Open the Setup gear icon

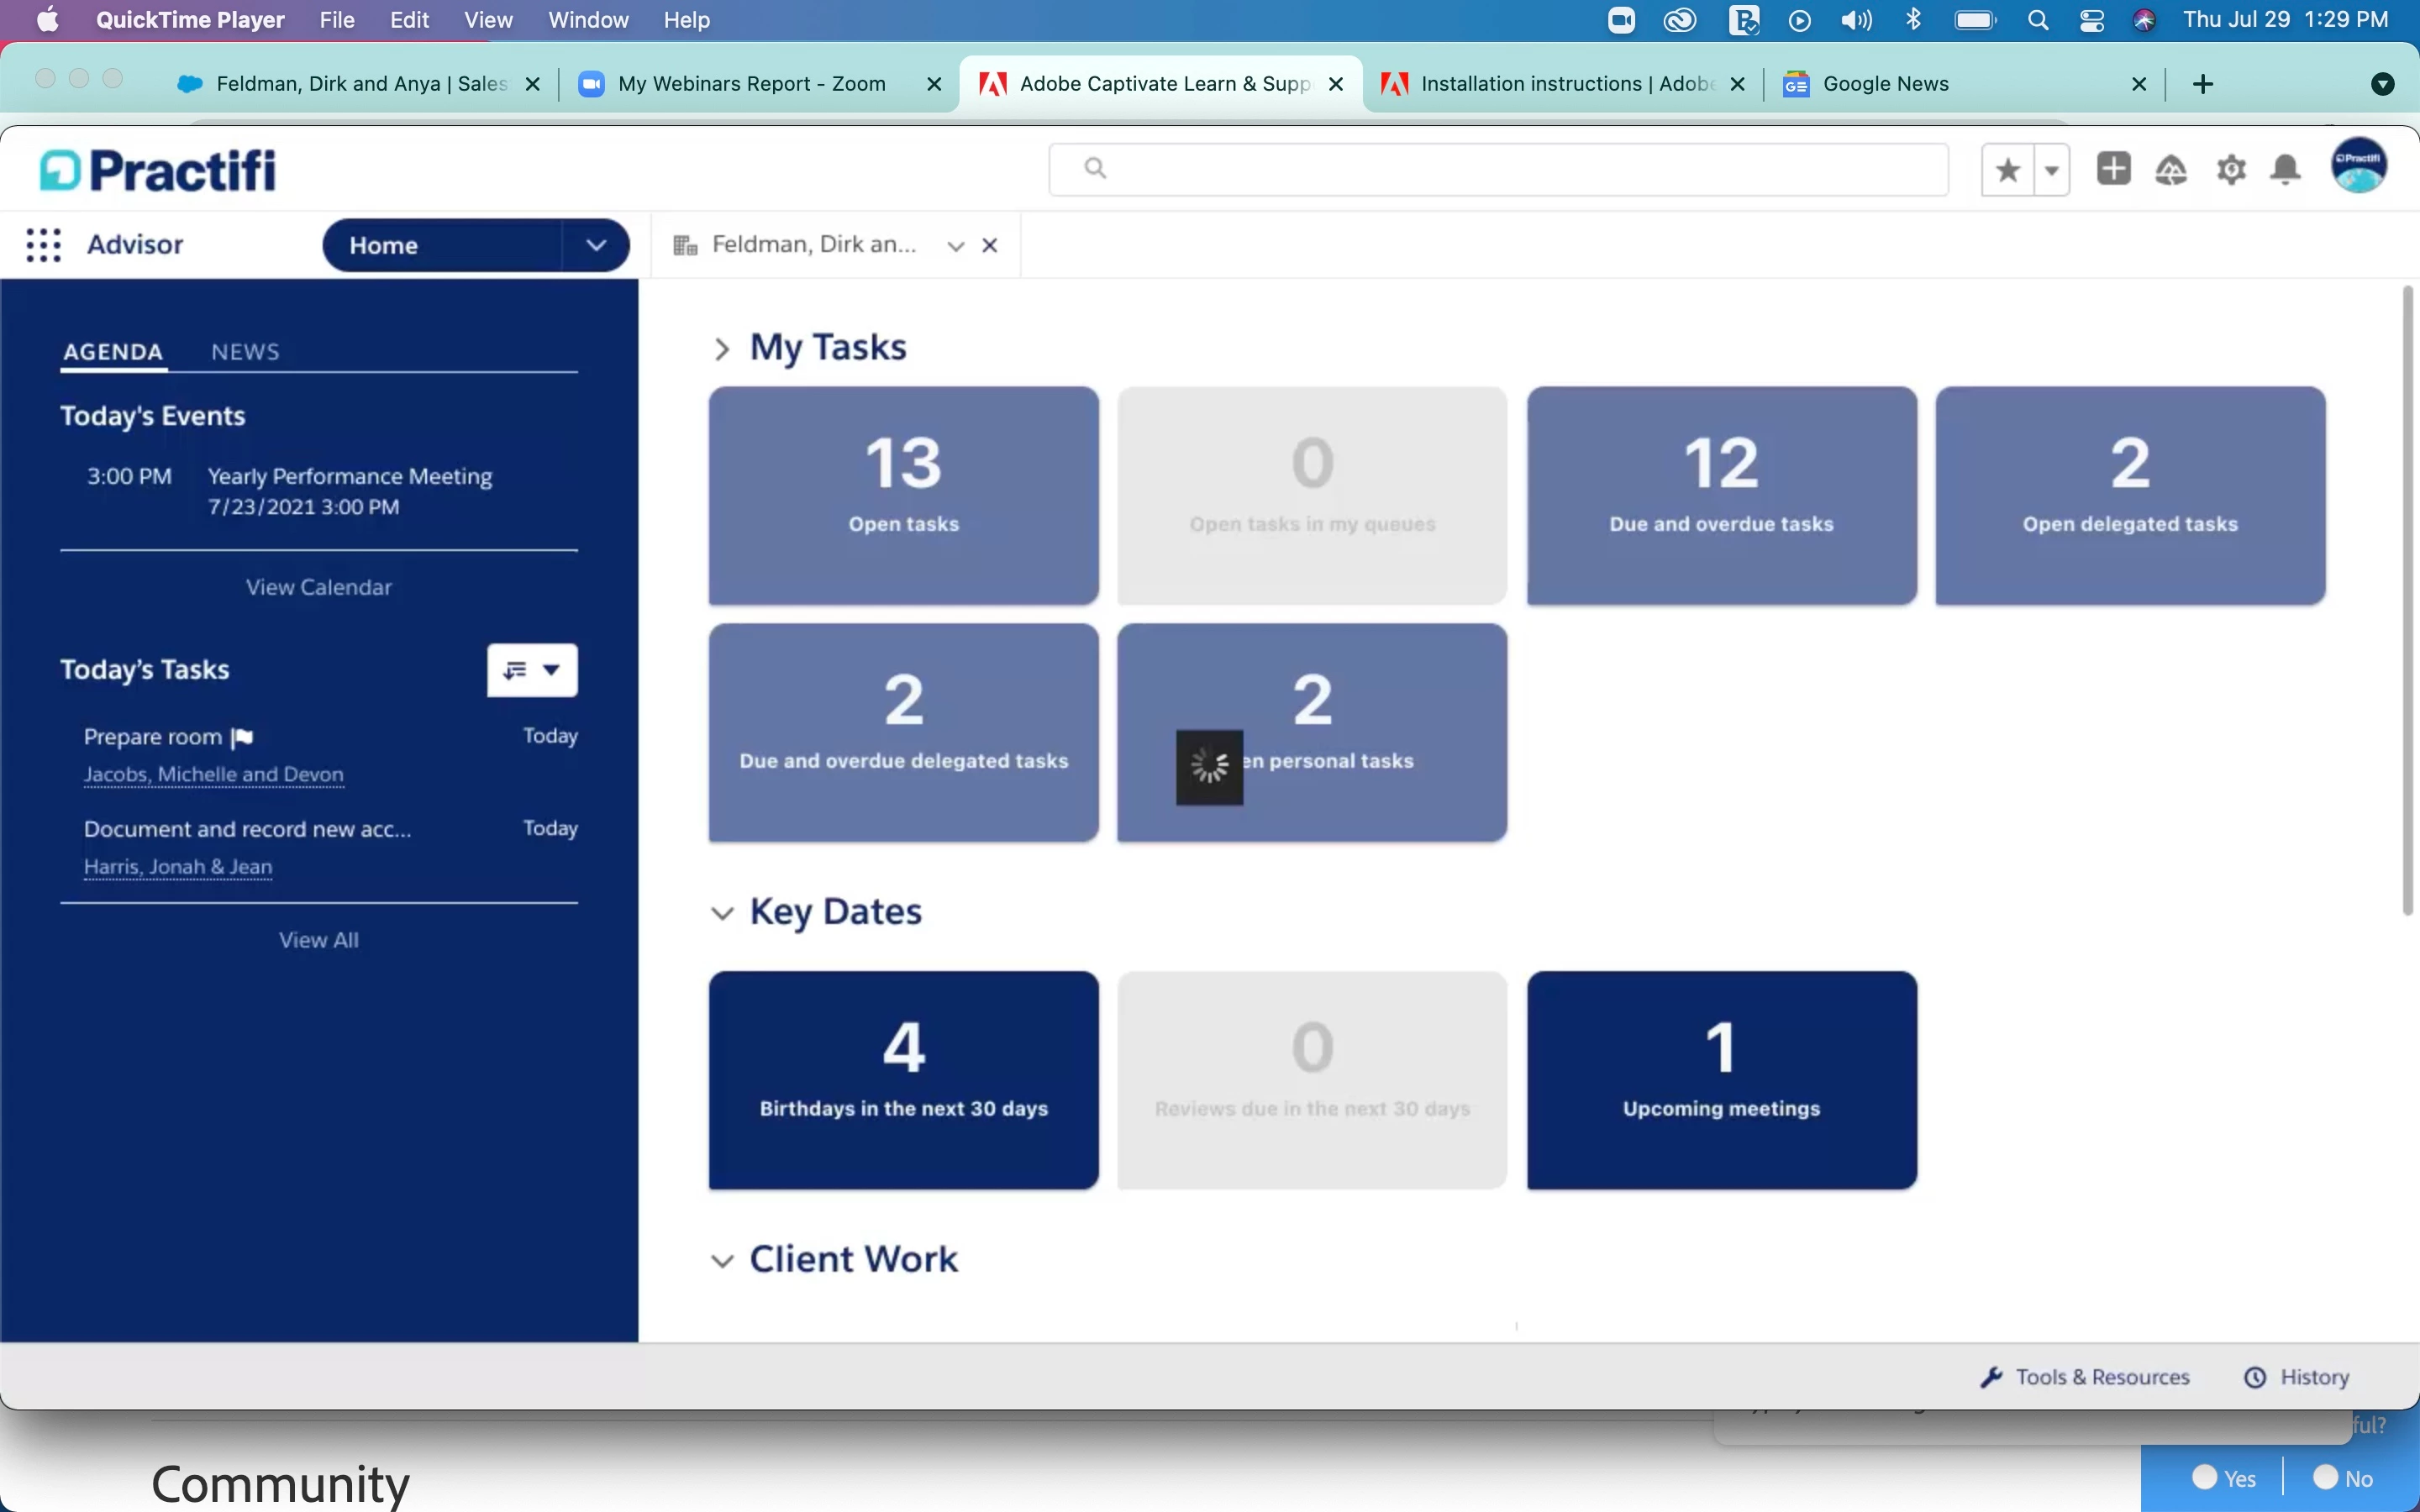pyautogui.click(x=2231, y=170)
